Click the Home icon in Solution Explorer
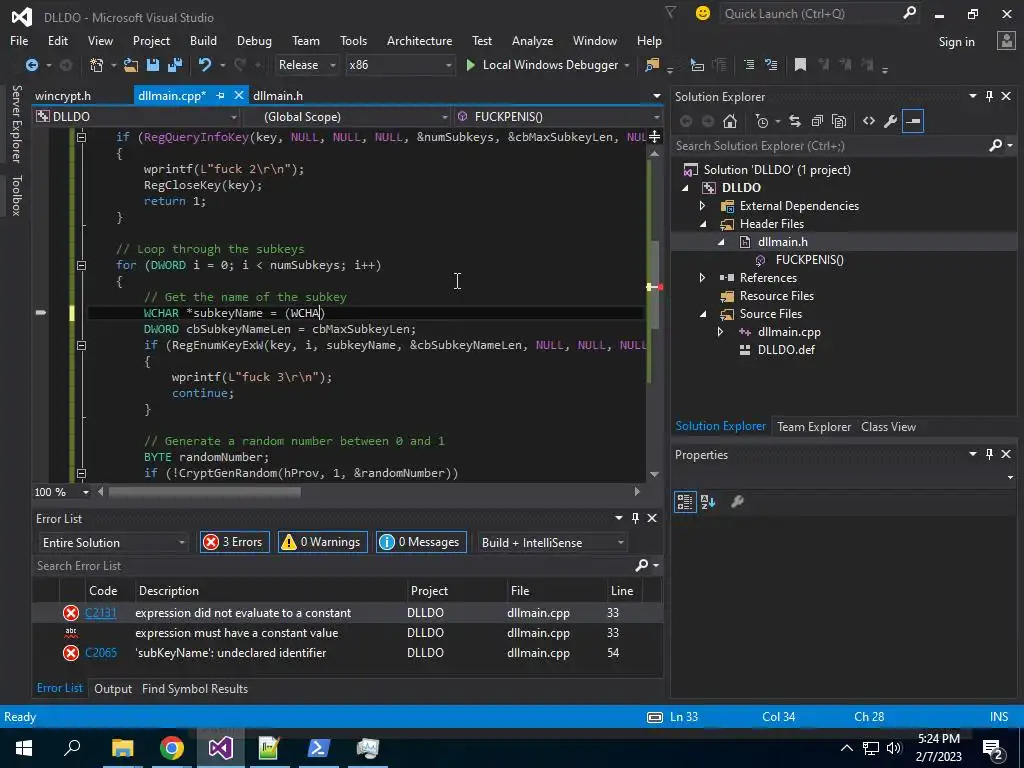1024x768 pixels. pos(730,121)
